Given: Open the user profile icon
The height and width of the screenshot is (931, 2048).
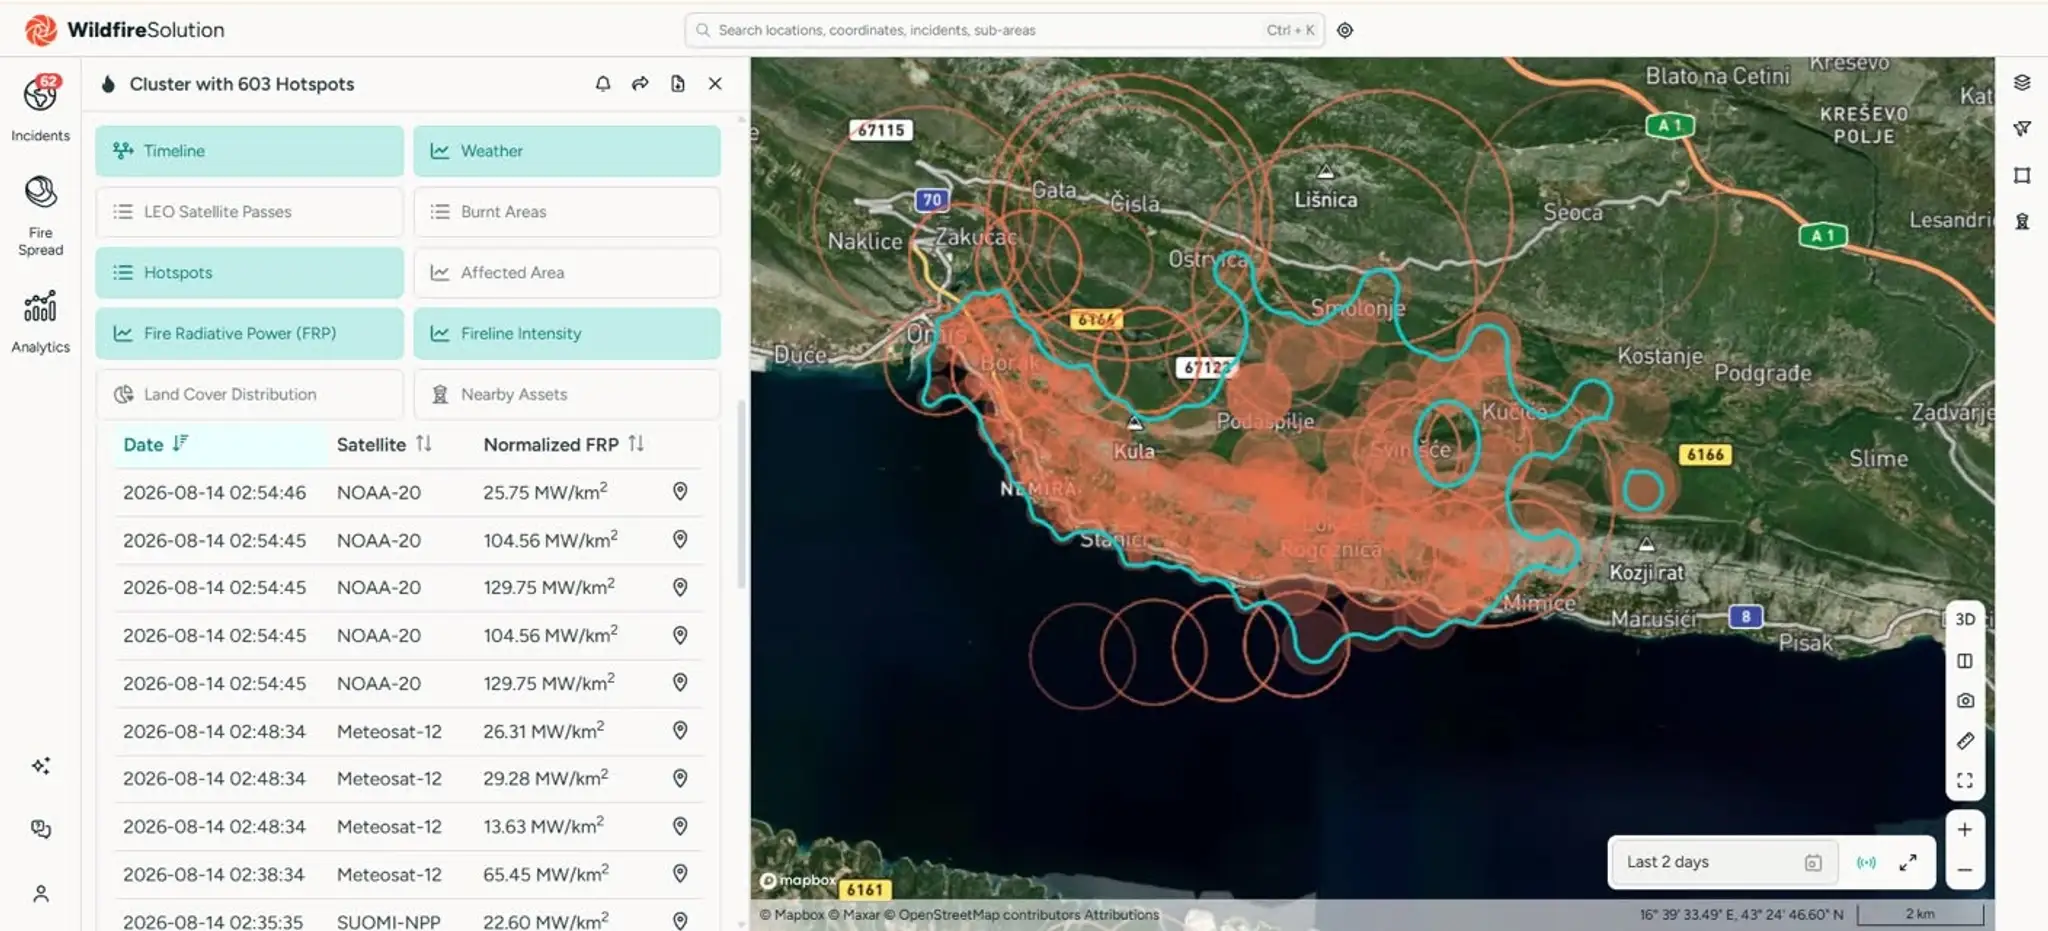Looking at the screenshot, I should coord(40,894).
